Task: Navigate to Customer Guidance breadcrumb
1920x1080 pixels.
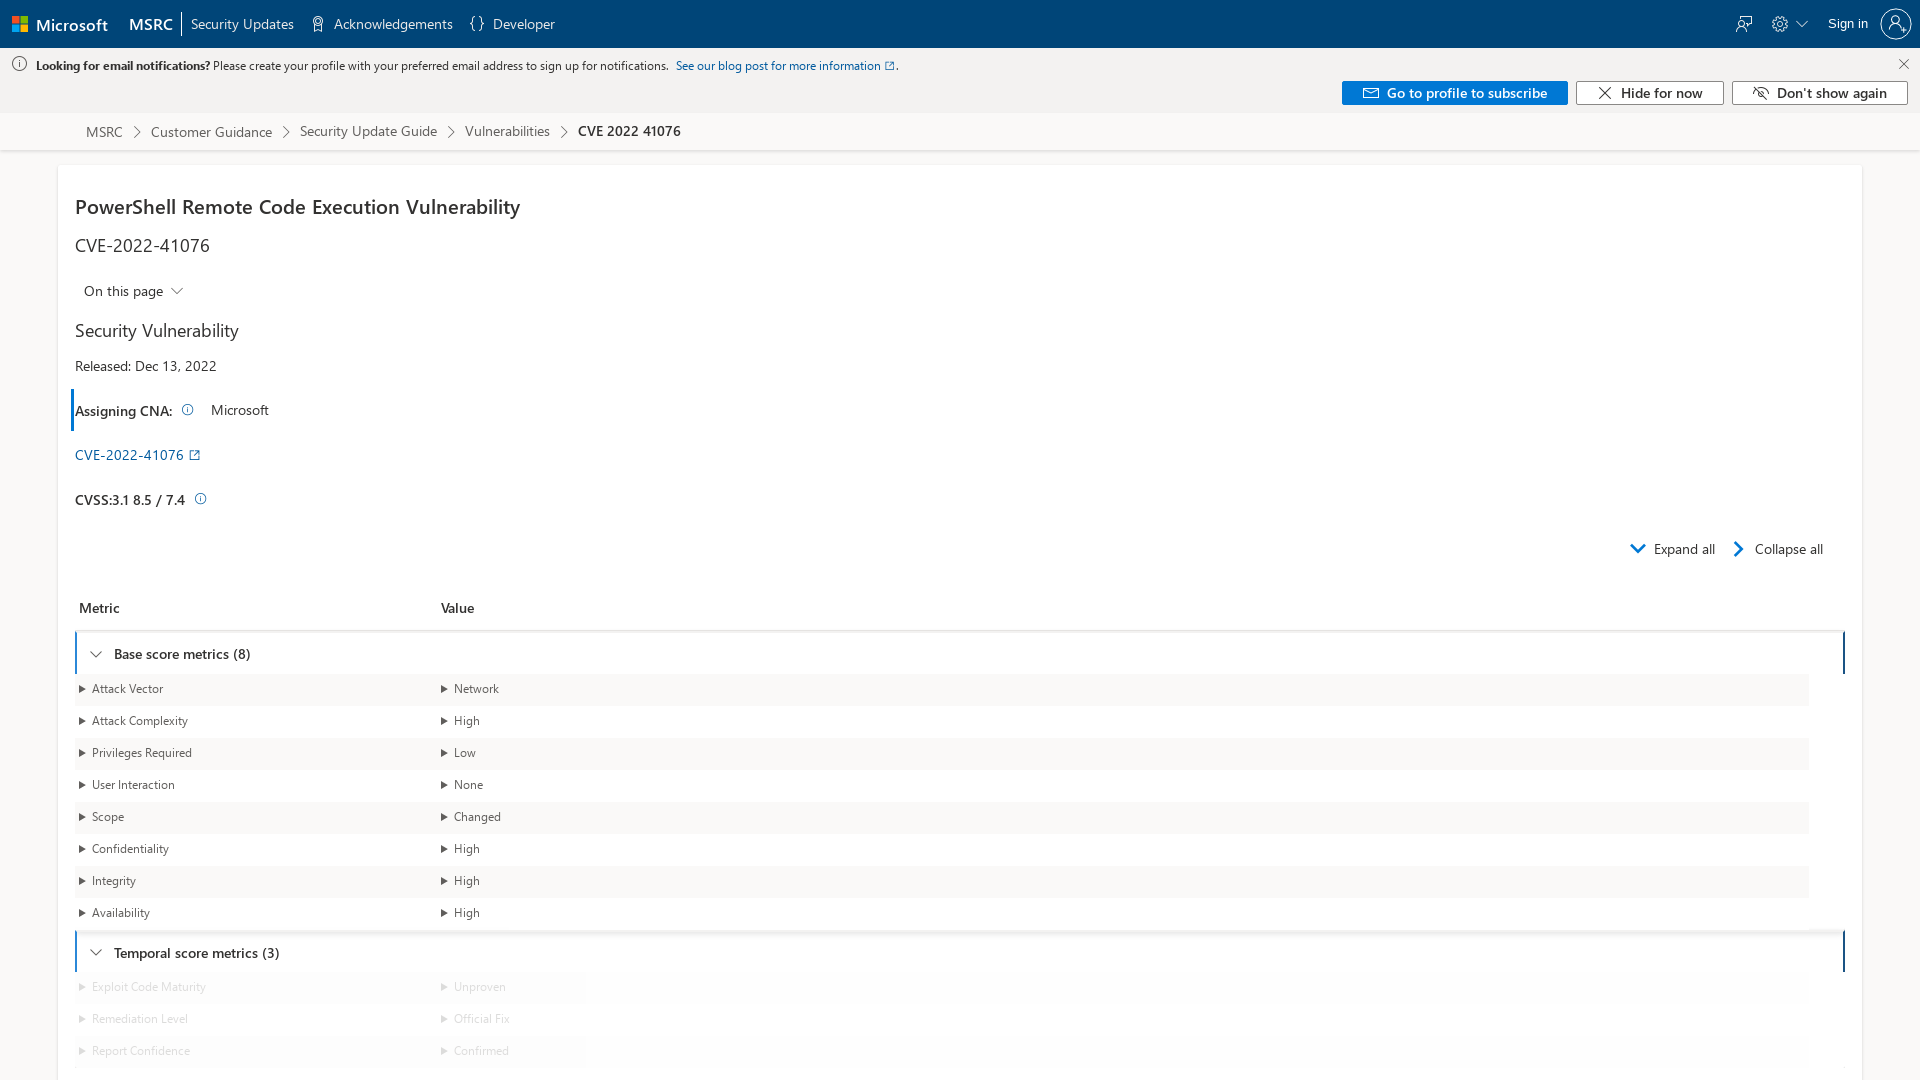Action: point(211,132)
